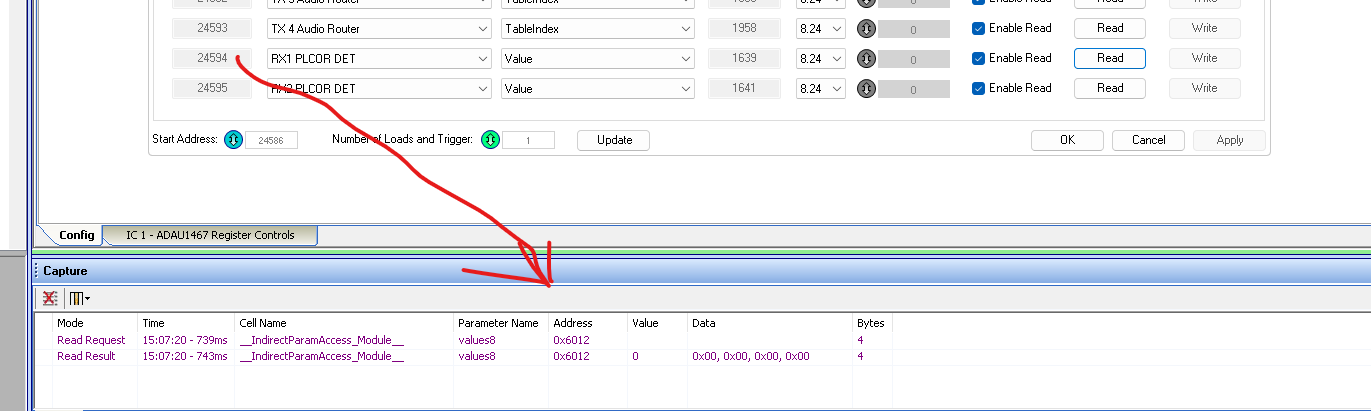Click Write button in row 24594
The image size is (1371, 411).
(1205, 58)
